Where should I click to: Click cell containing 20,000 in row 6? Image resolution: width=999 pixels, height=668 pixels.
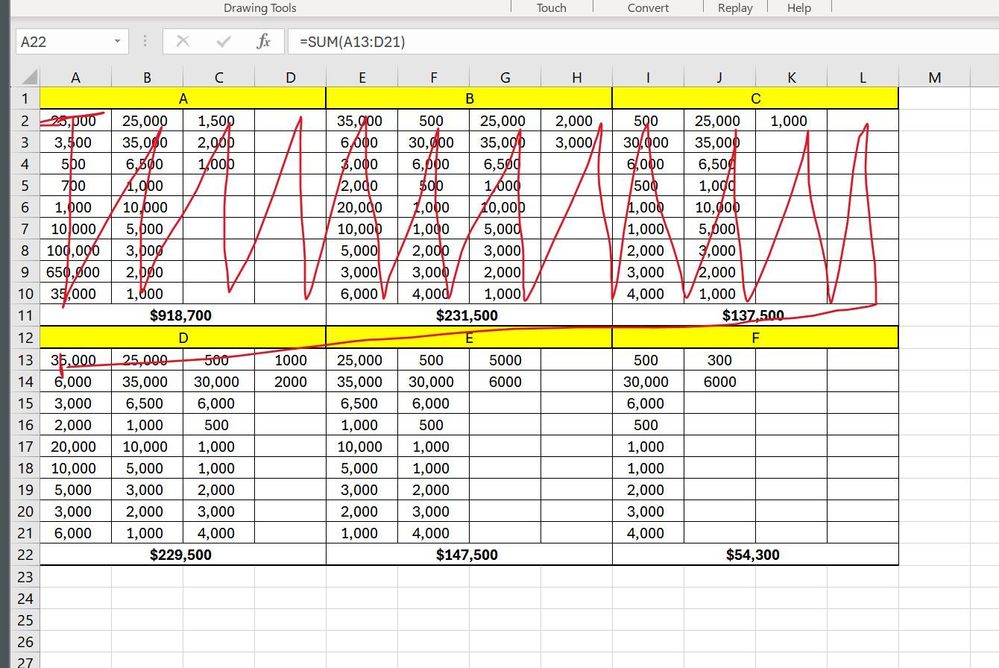pos(361,207)
